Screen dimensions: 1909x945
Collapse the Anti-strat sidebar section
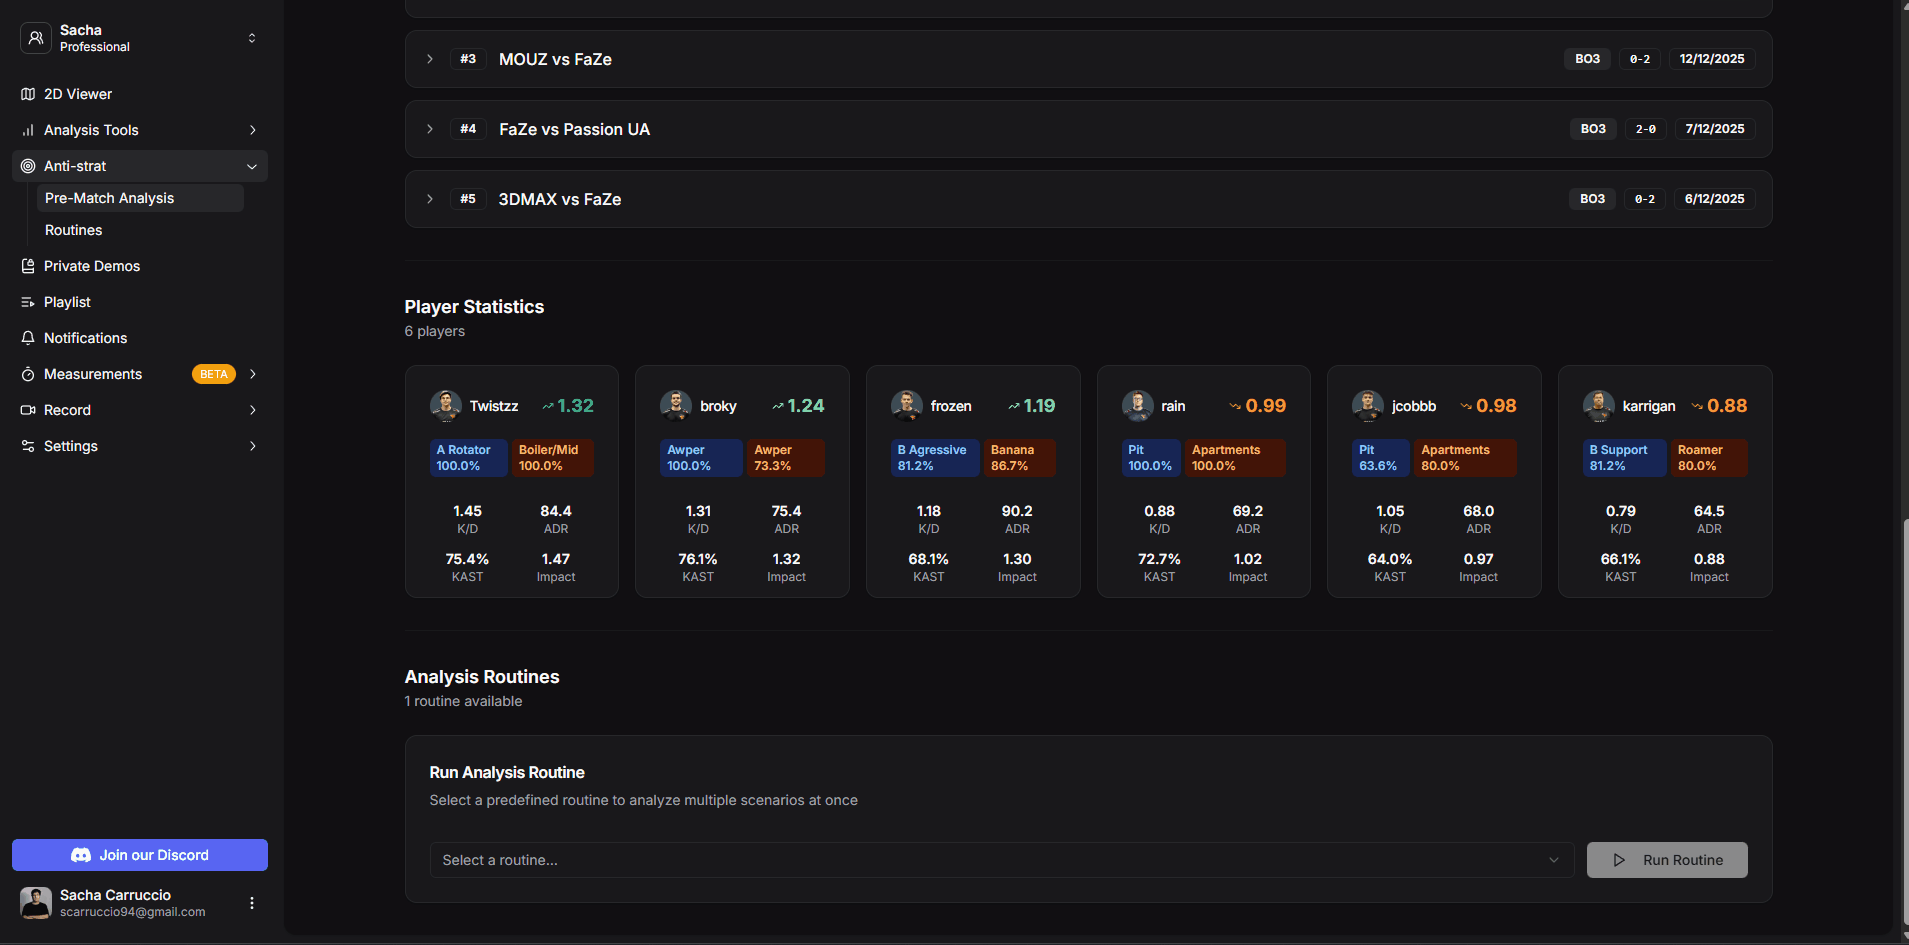click(x=252, y=166)
